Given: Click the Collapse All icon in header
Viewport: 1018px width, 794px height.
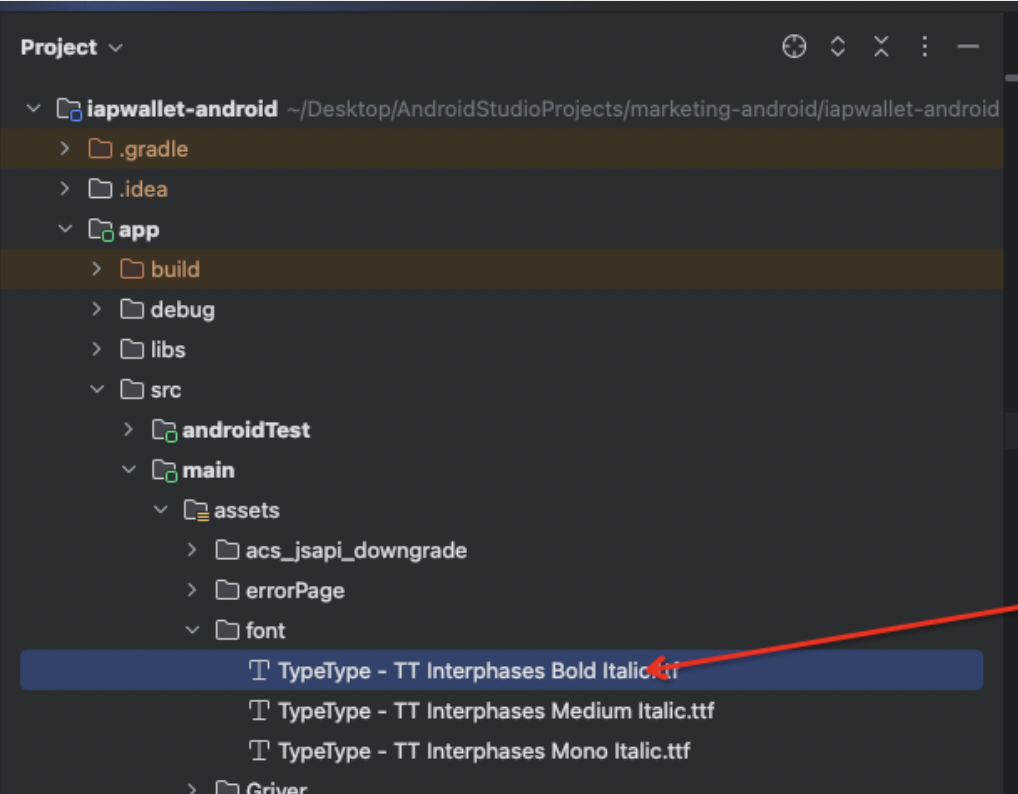Looking at the screenshot, I should [881, 47].
